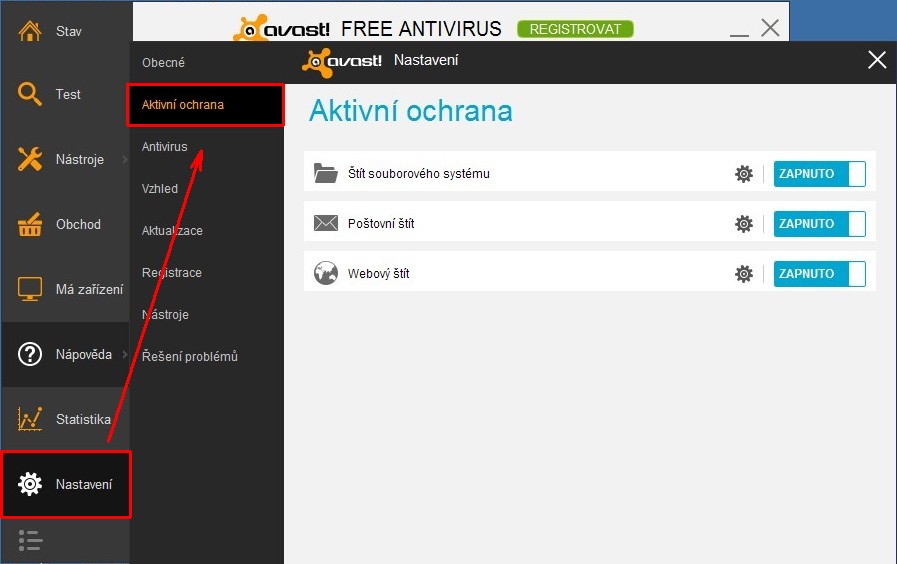897x564 pixels.
Task: Click the globe icon of Webový štít
Action: [326, 273]
